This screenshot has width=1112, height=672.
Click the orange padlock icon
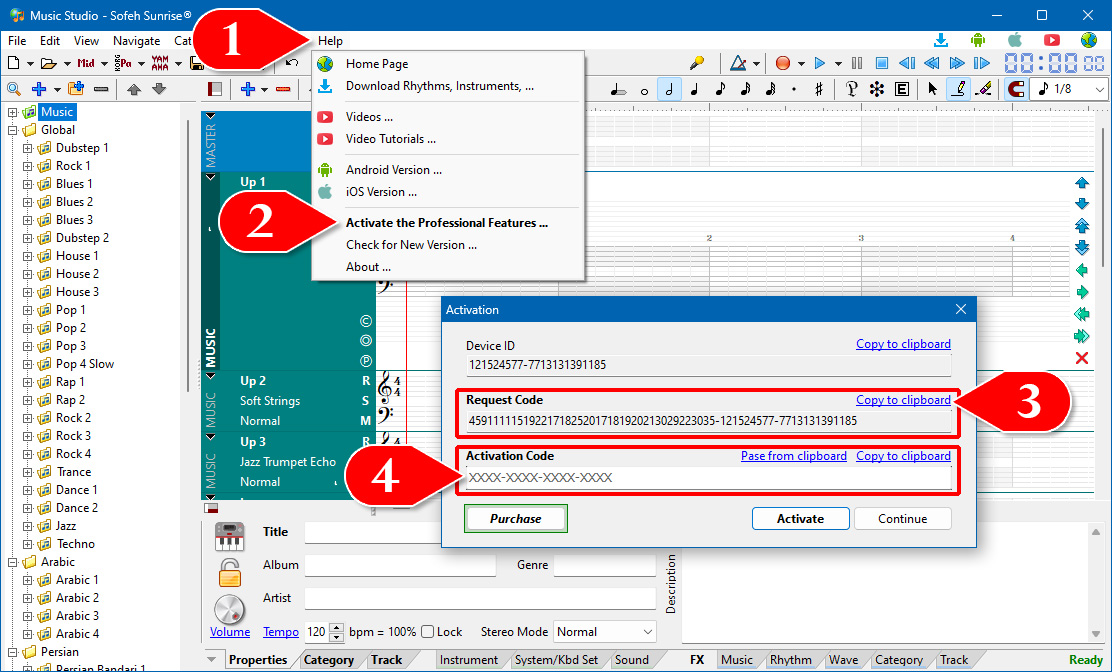click(230, 572)
